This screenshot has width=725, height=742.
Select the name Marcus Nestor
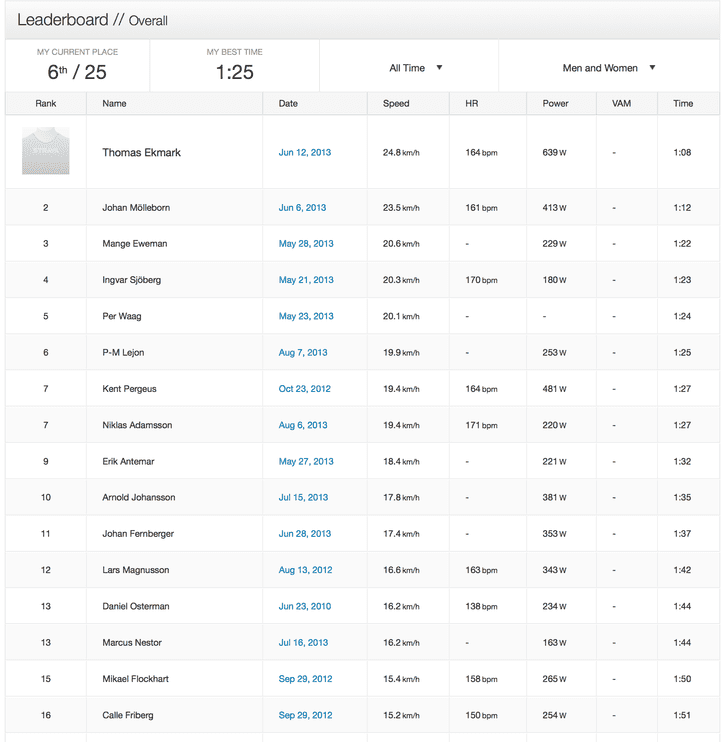pyautogui.click(x=132, y=643)
